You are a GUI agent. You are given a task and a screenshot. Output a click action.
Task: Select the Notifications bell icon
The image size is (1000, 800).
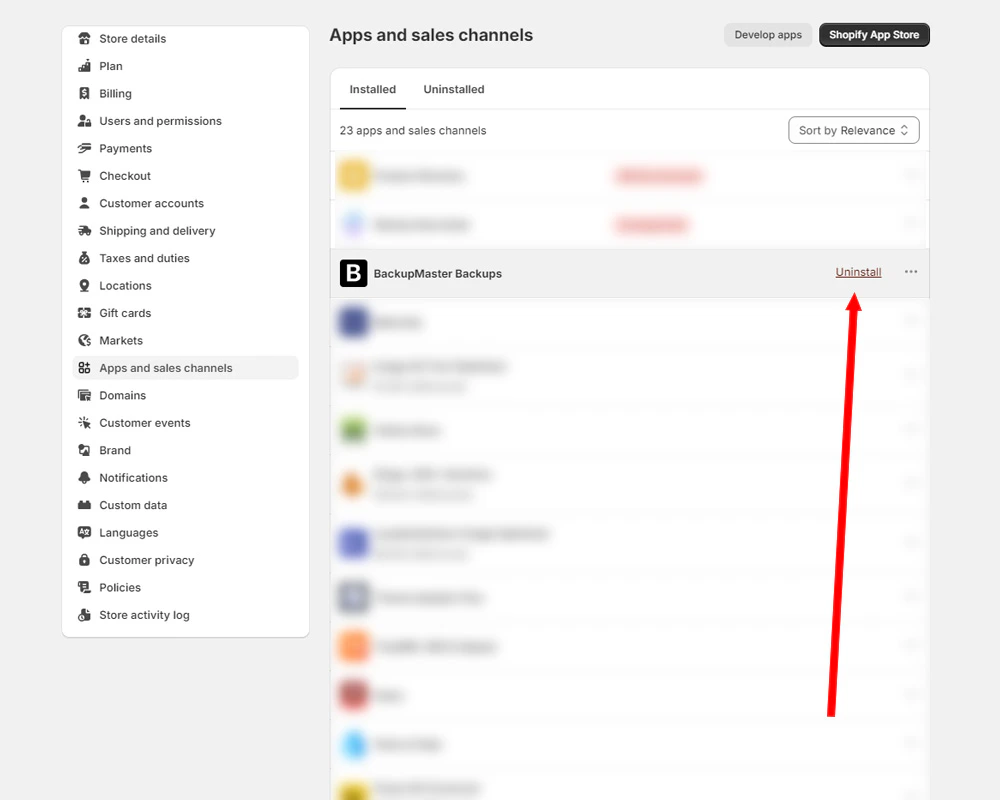point(84,477)
